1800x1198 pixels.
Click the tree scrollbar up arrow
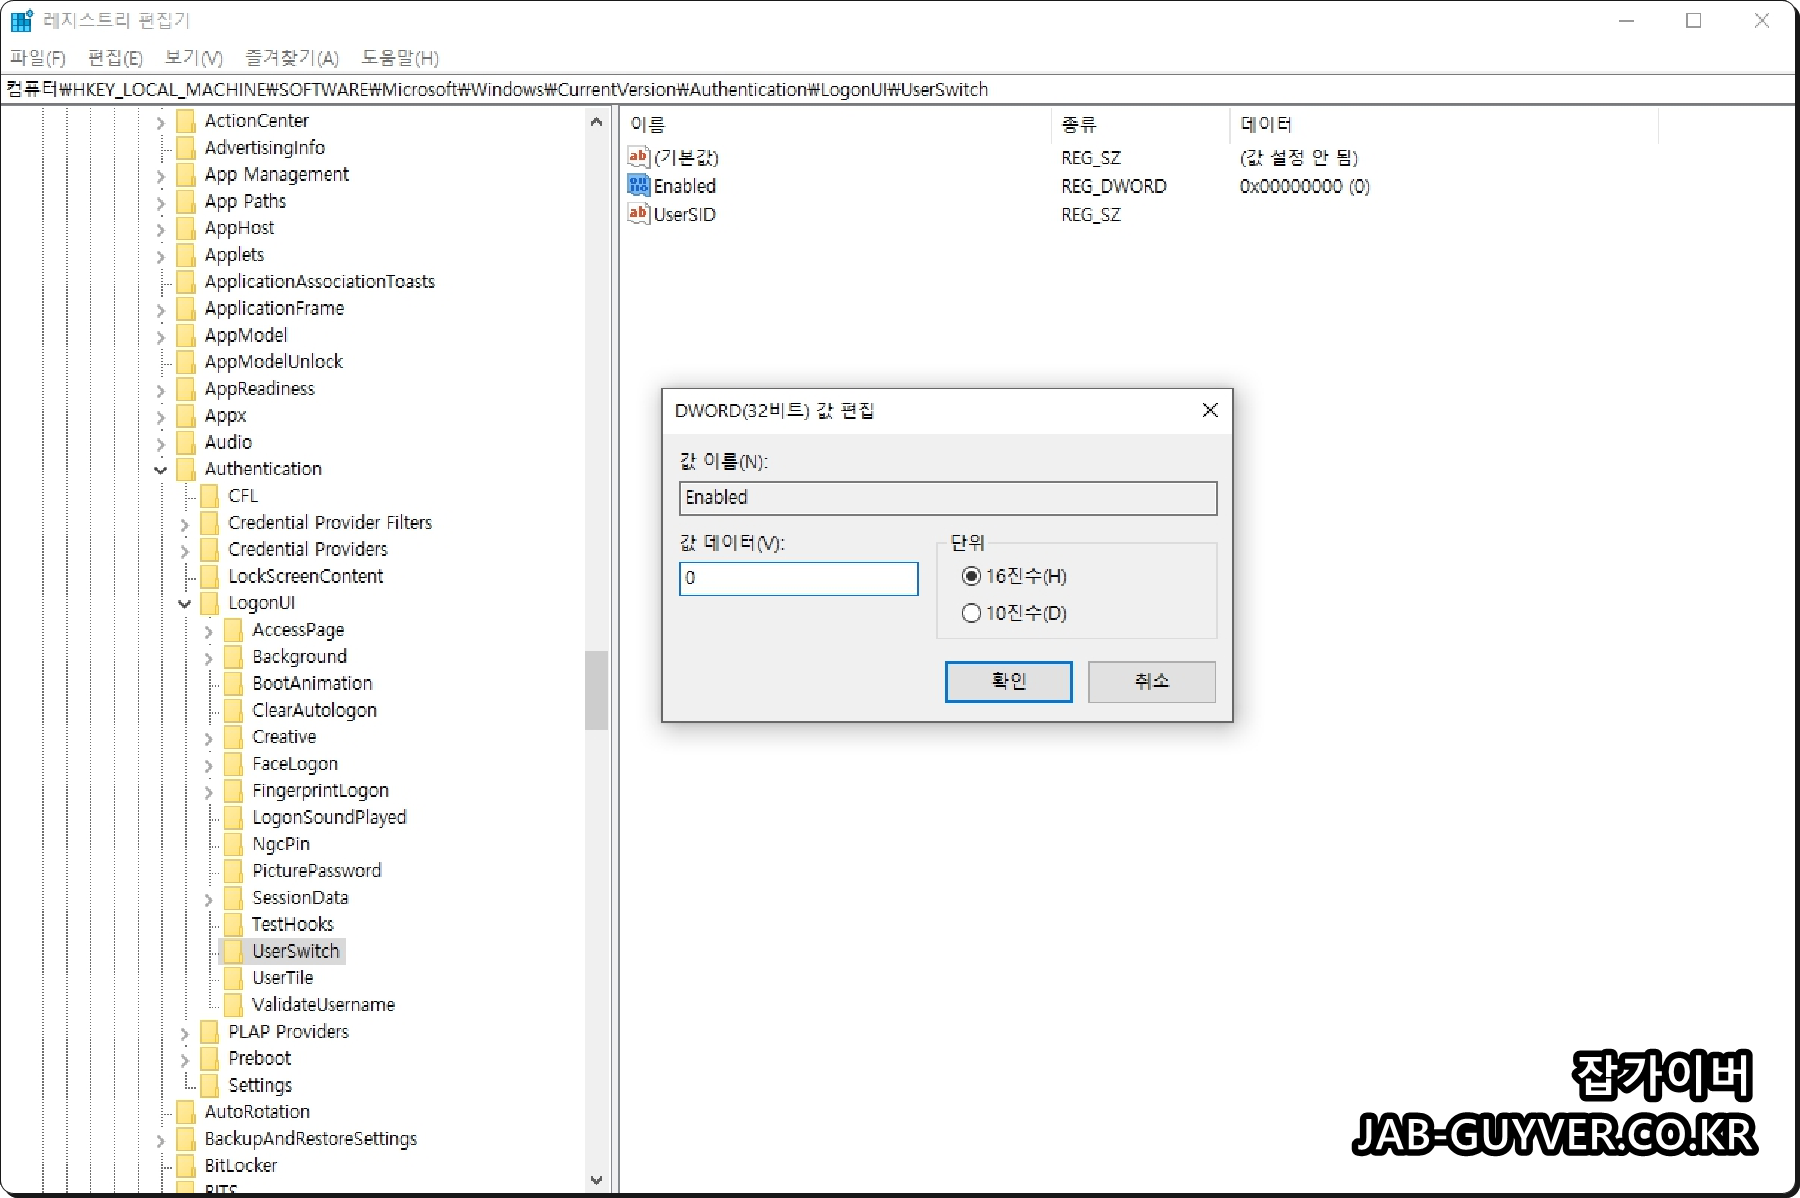596,122
